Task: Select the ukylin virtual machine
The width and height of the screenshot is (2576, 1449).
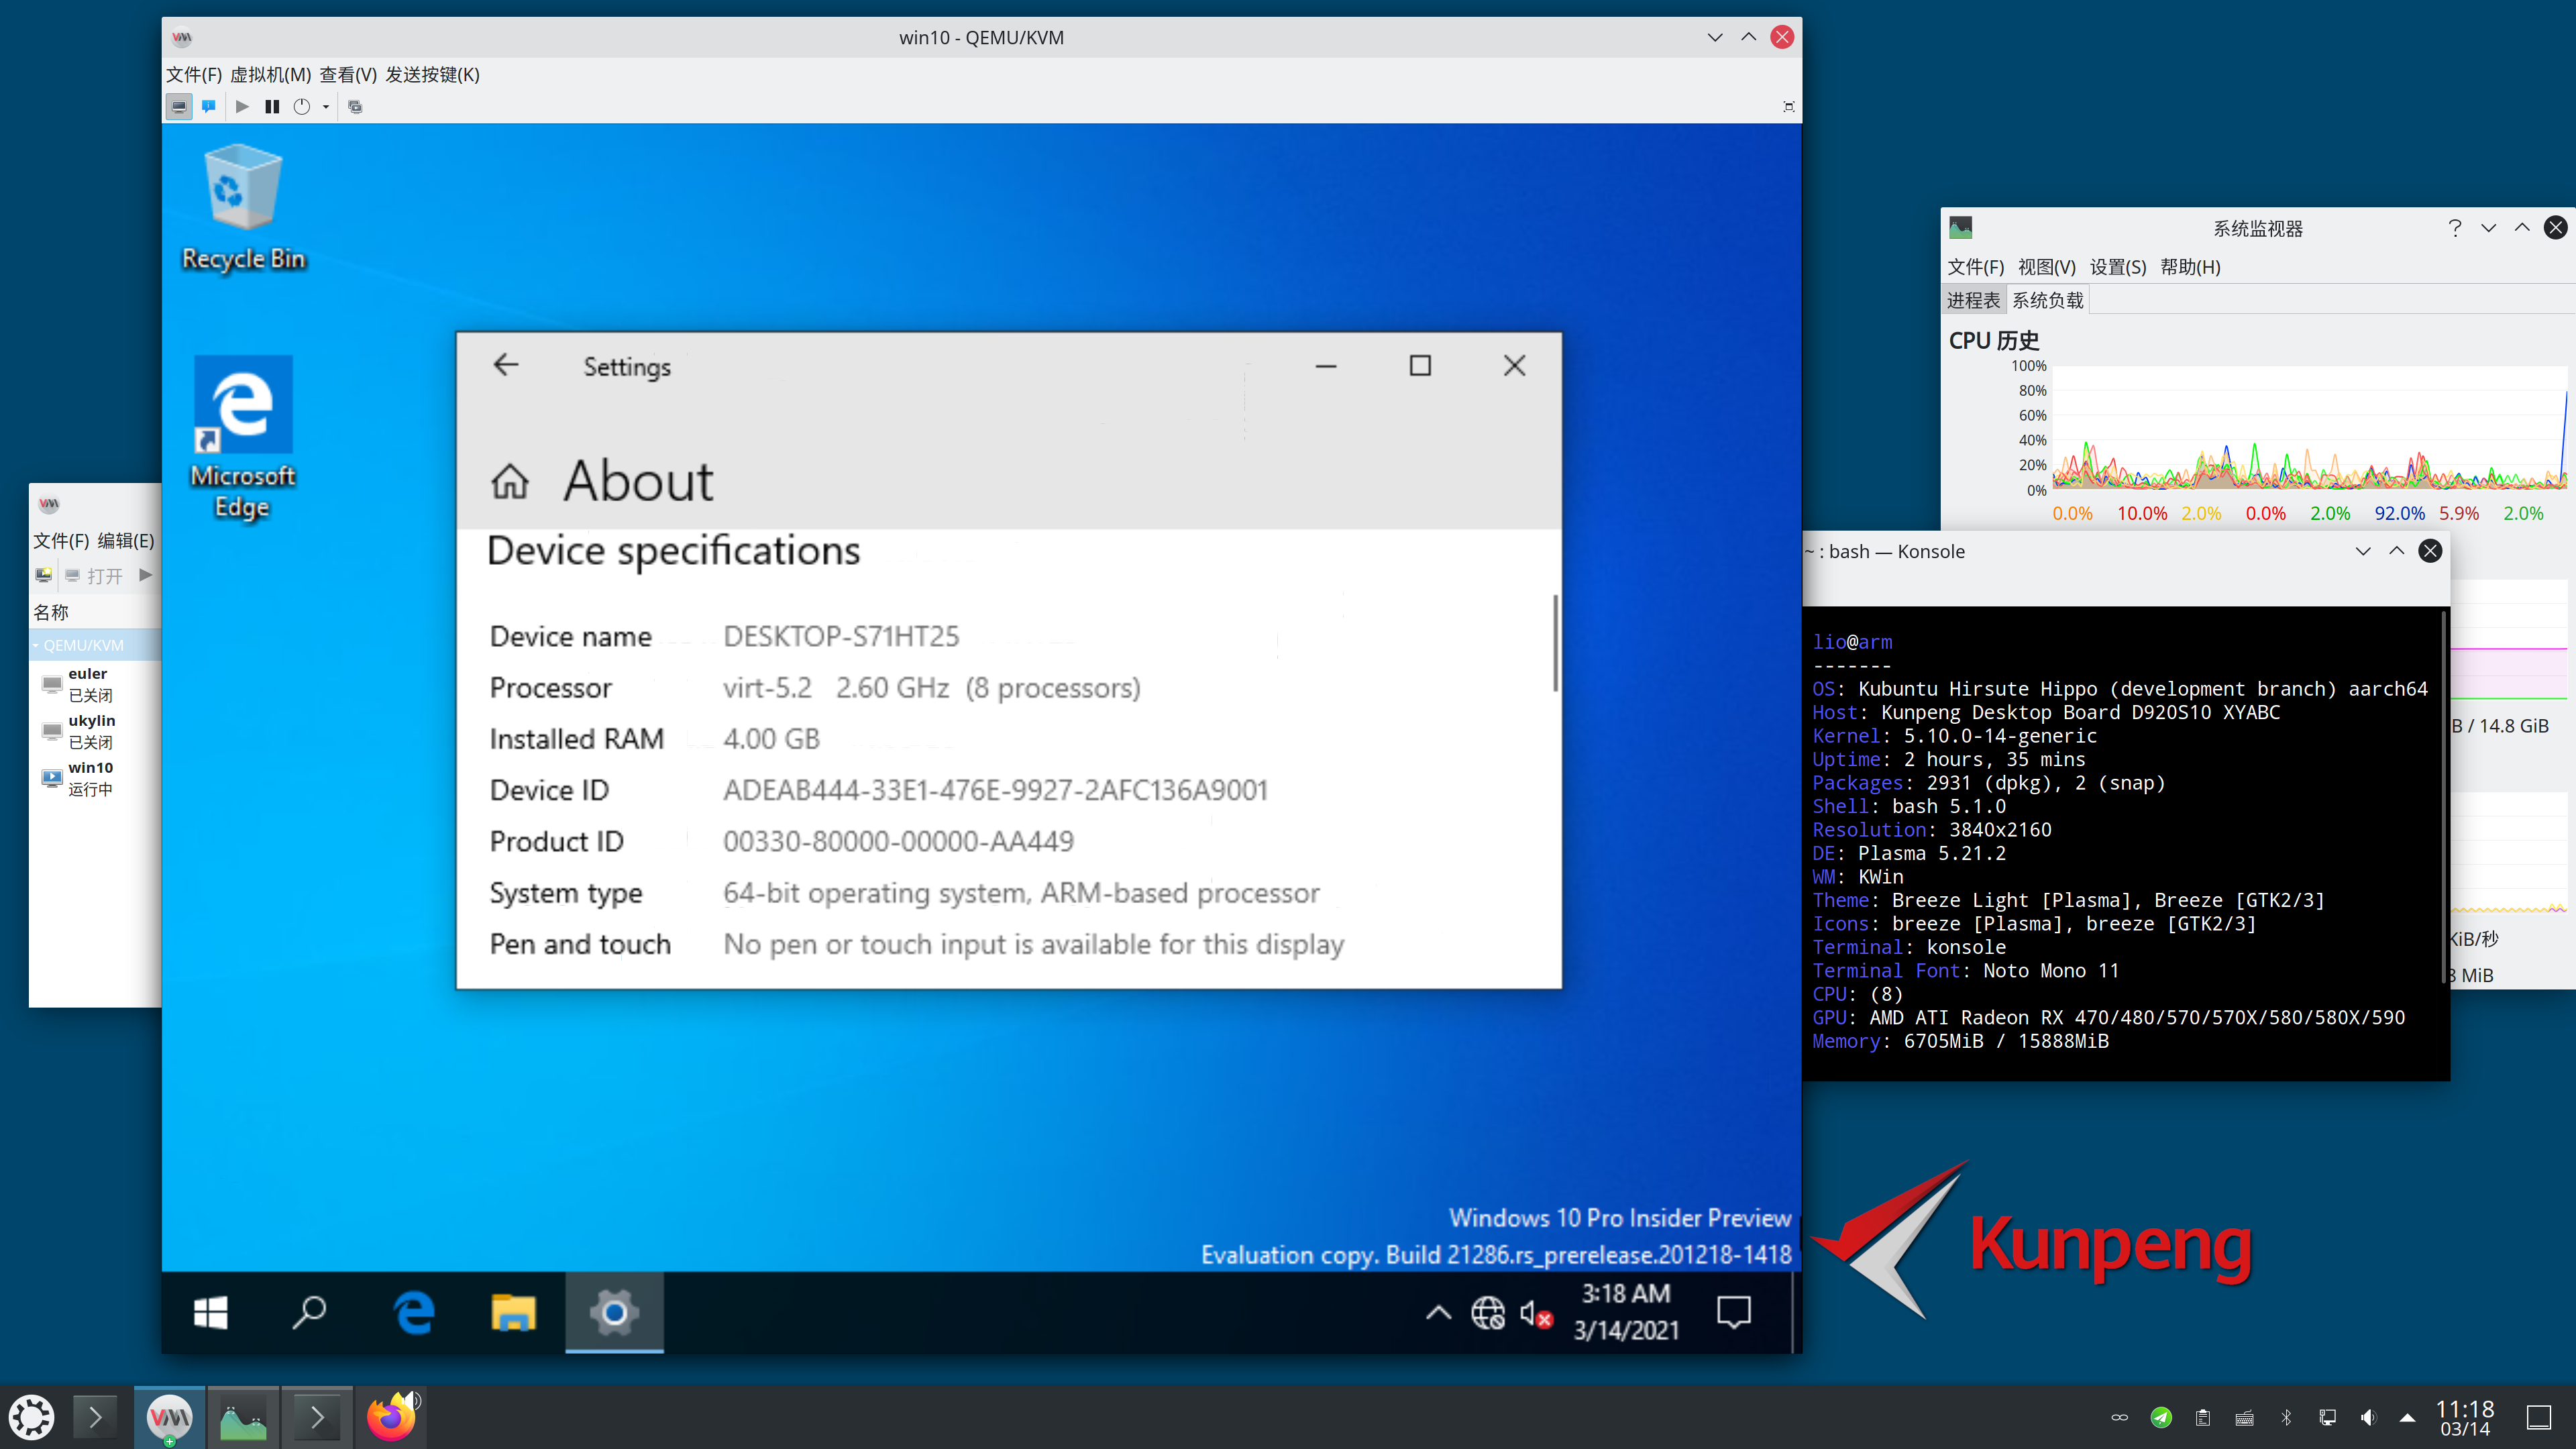Action: (95, 731)
